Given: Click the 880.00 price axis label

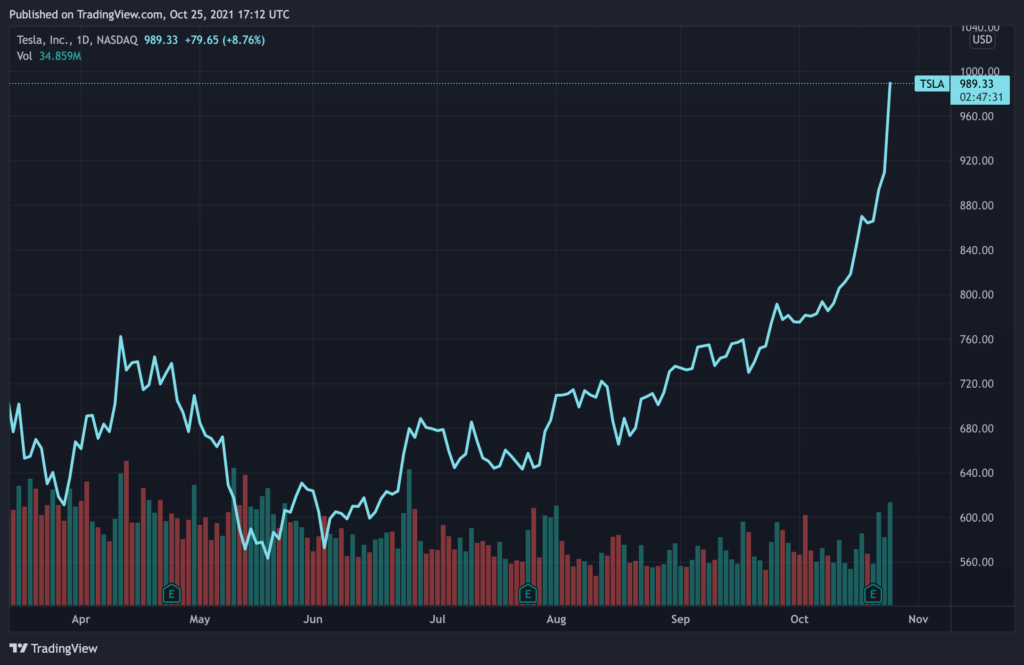Looking at the screenshot, I should click(x=976, y=205).
